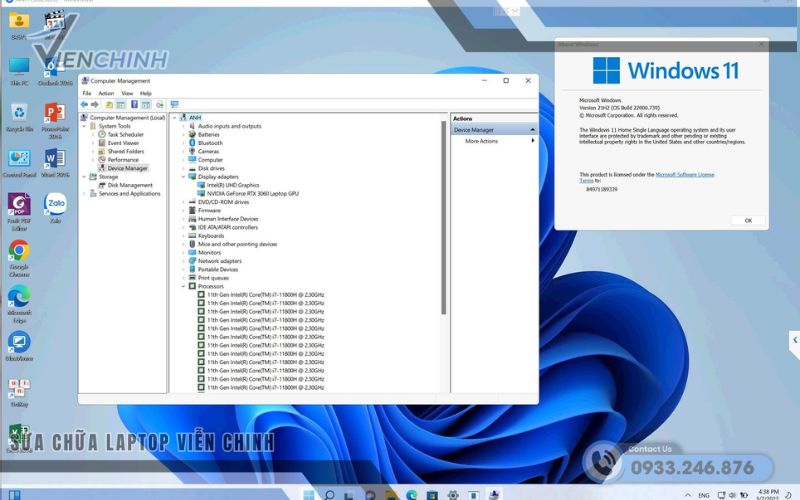Screen dimensions: 800x500
Task: Collapse the Display adapters category
Action: (184, 177)
